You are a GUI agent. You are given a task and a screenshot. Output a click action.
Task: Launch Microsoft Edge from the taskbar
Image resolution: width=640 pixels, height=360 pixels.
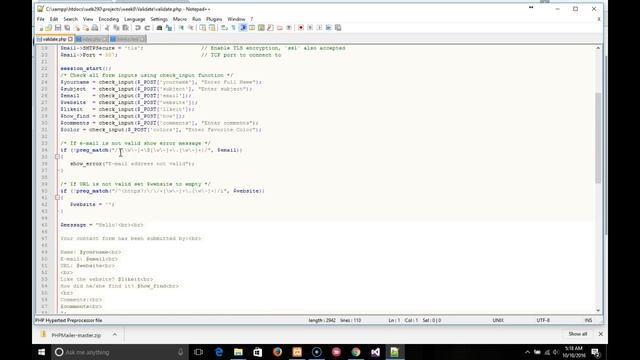[x=219, y=352]
